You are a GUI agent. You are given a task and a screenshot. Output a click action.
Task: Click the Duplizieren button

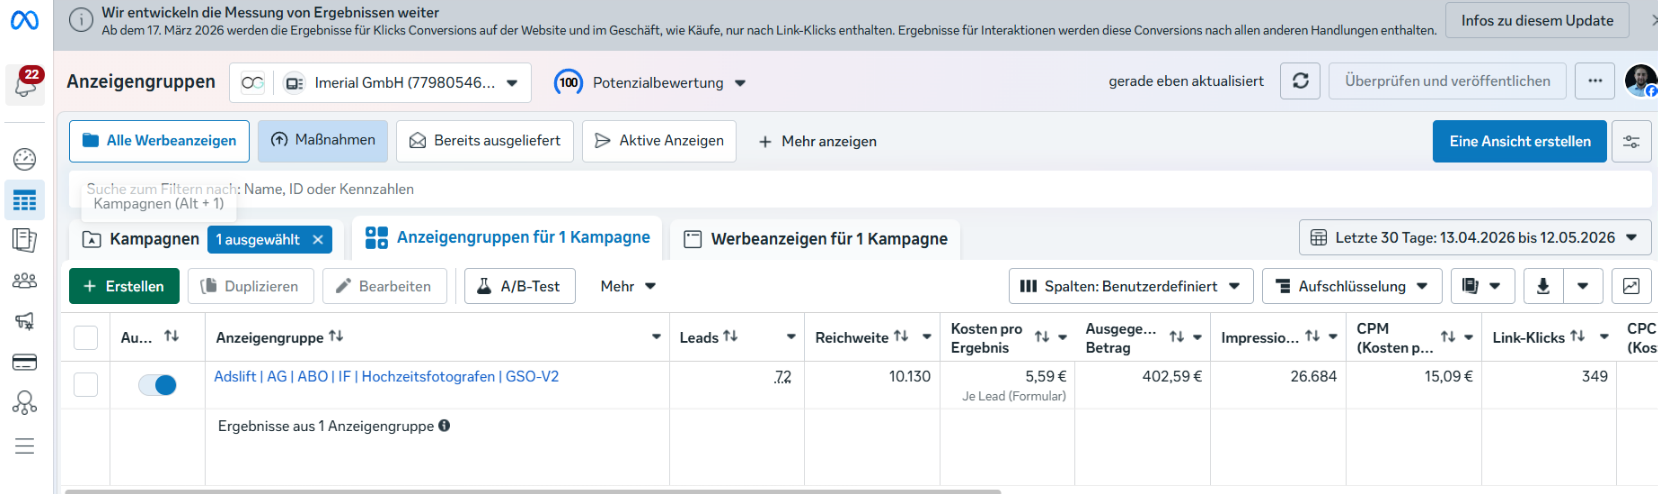[x=251, y=286]
